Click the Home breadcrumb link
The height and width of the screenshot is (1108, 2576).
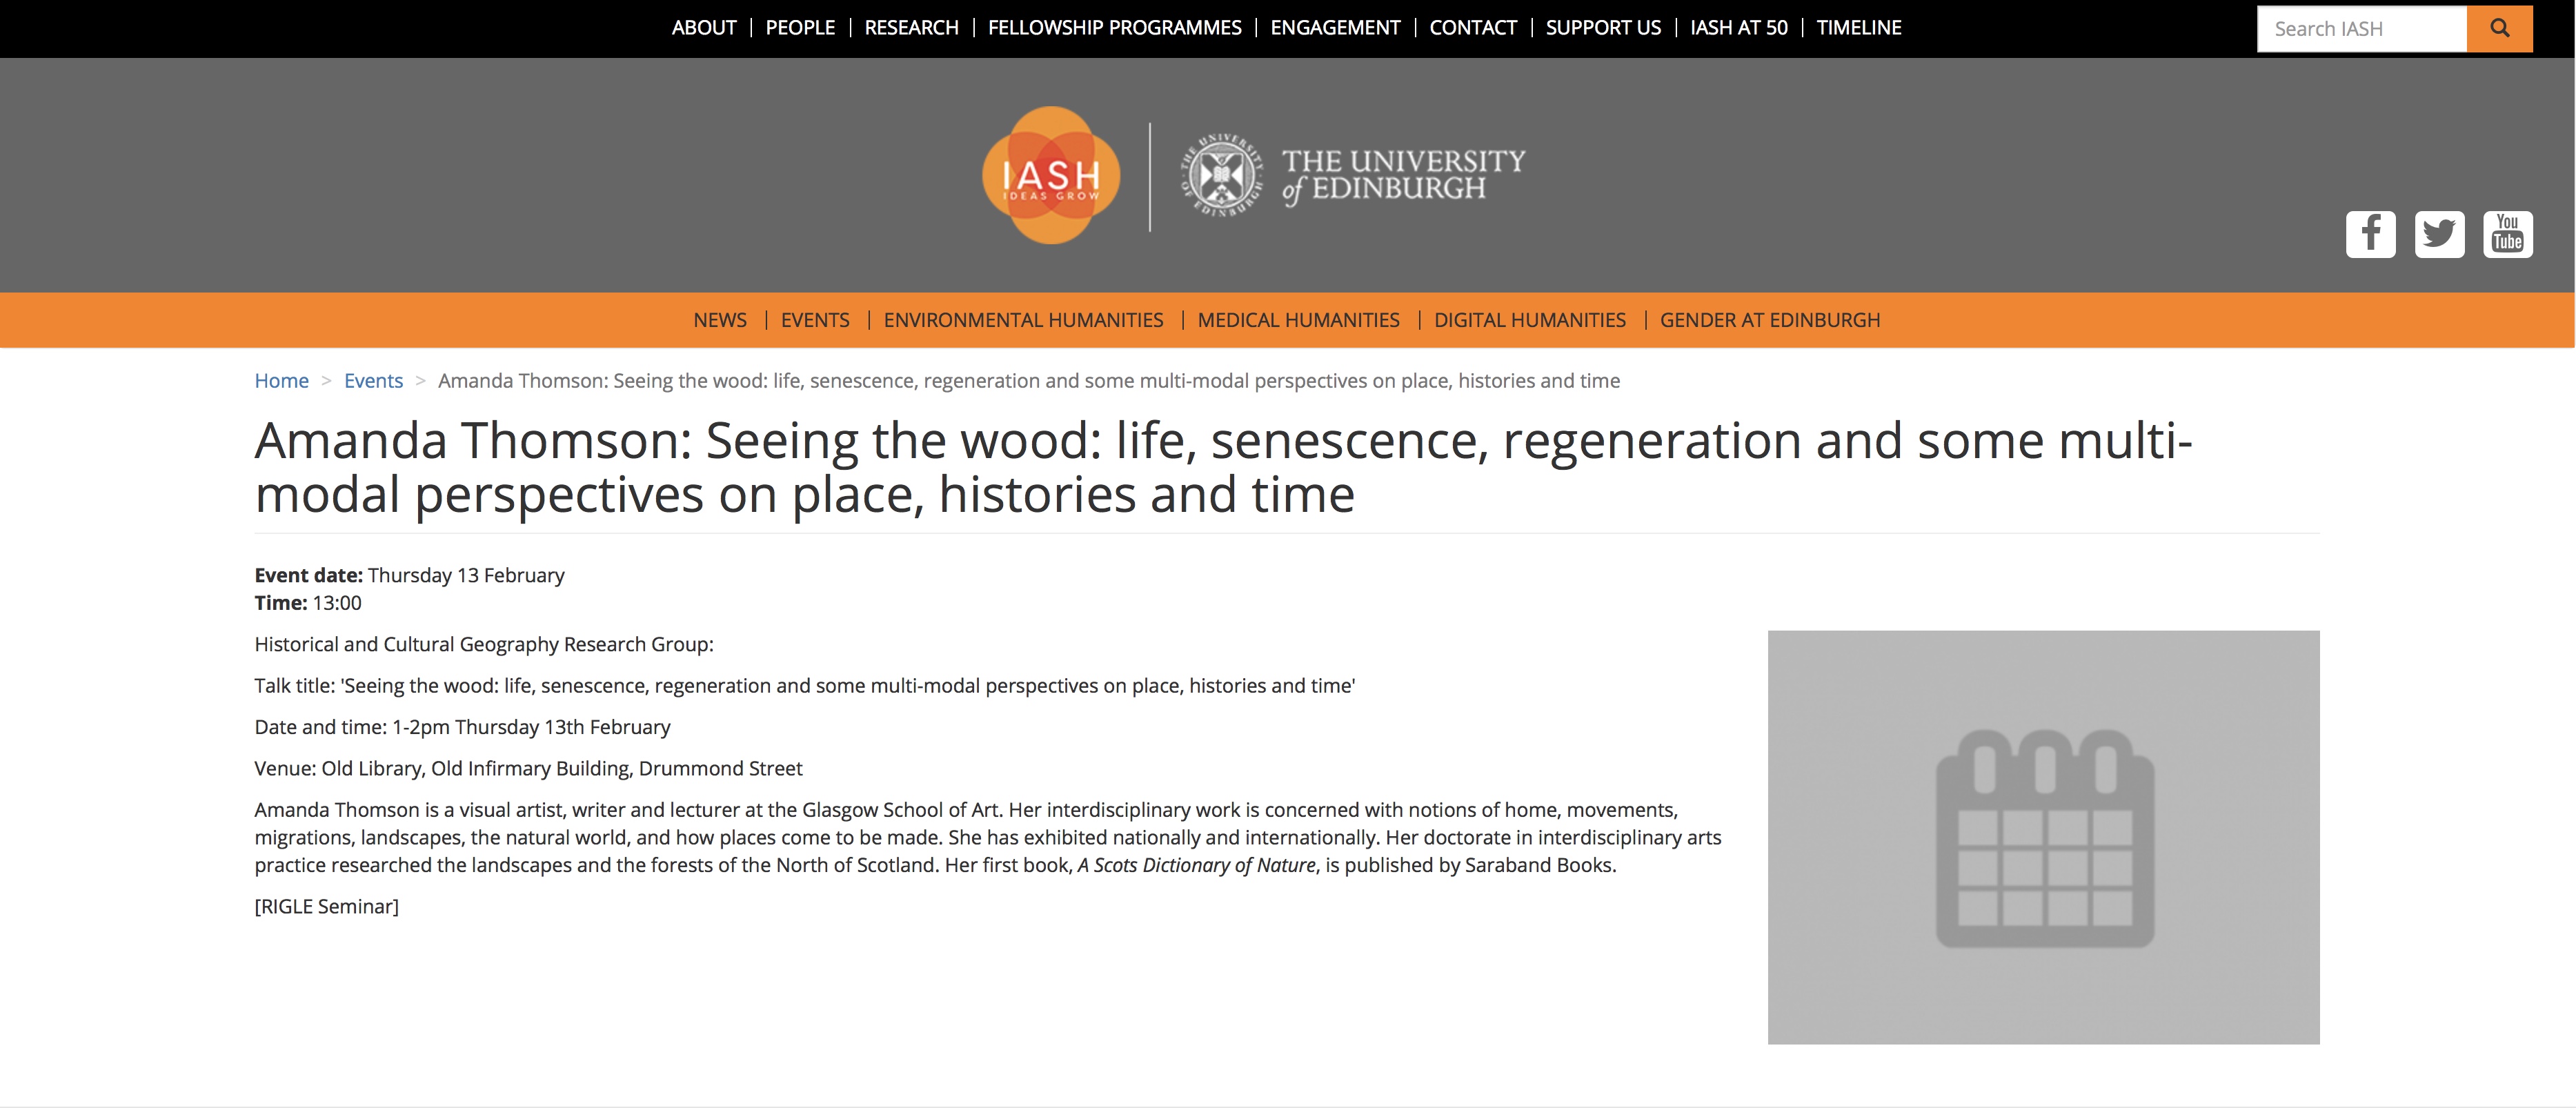[x=281, y=381]
